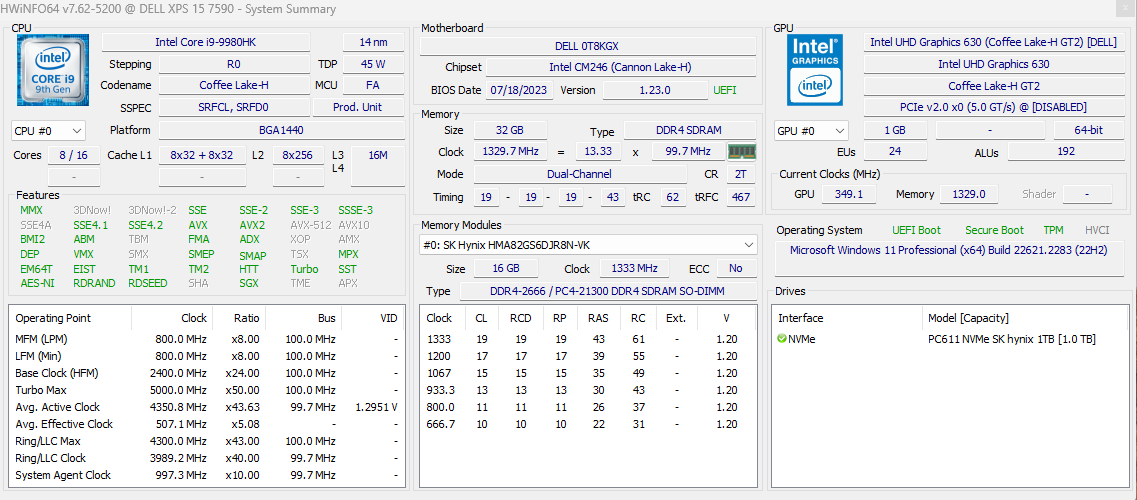Click the Turbo feature label
The width and height of the screenshot is (1137, 500).
coord(304,269)
